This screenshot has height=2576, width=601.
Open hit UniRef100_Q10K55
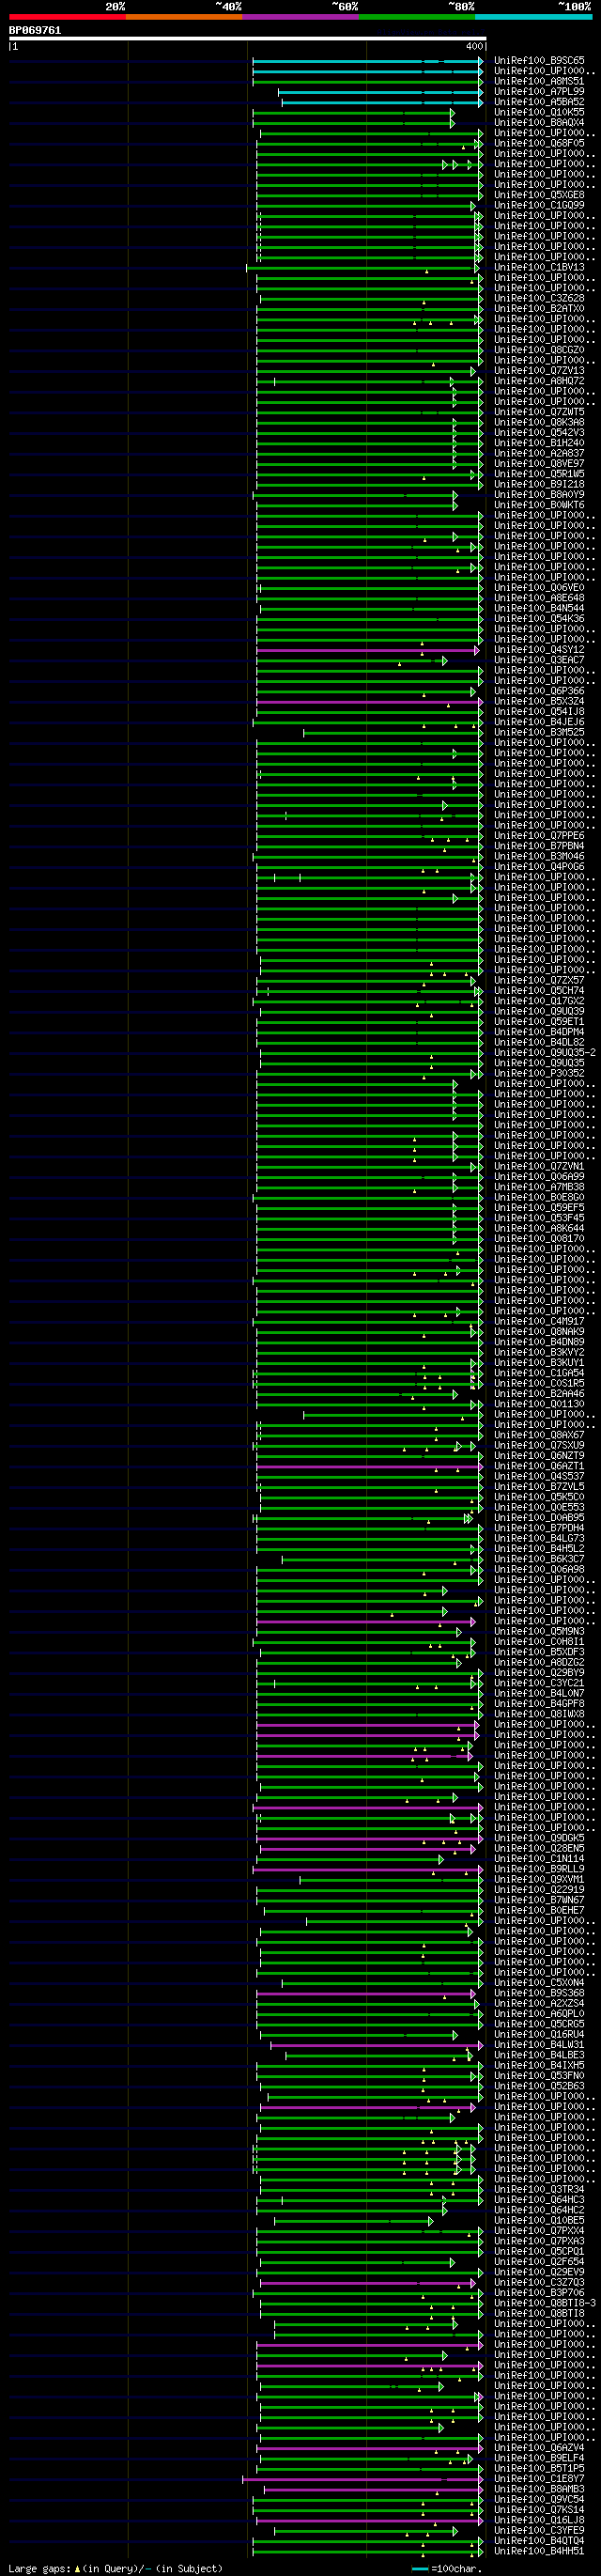click(539, 112)
